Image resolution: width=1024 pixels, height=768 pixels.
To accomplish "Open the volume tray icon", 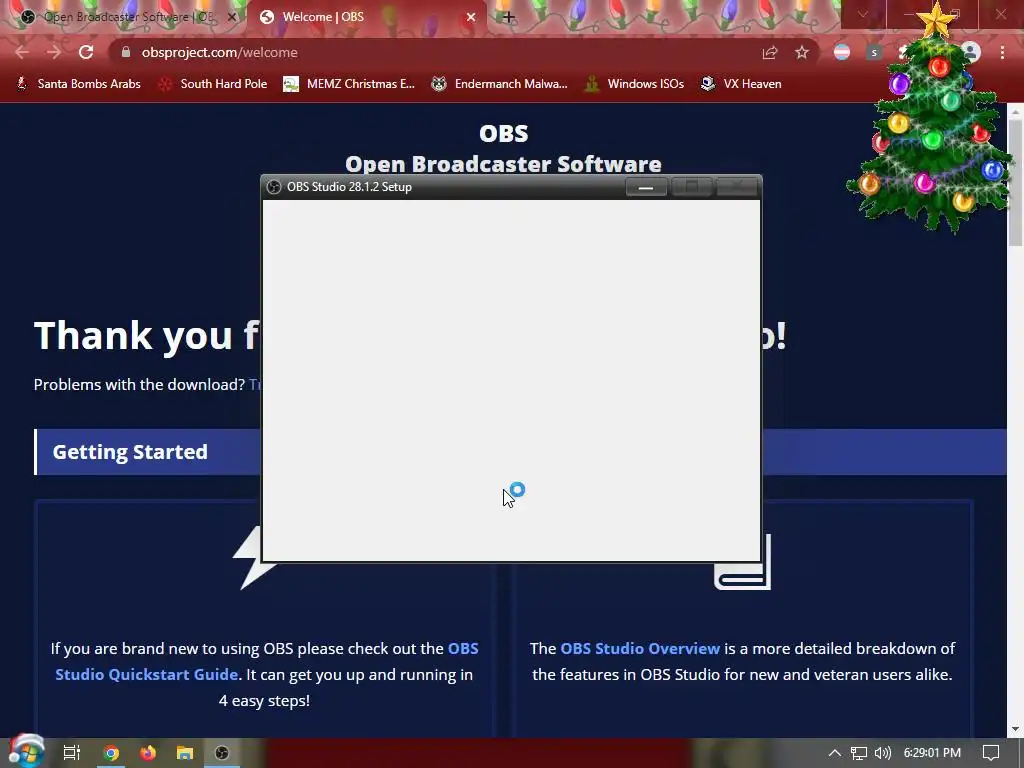I will tap(882, 753).
